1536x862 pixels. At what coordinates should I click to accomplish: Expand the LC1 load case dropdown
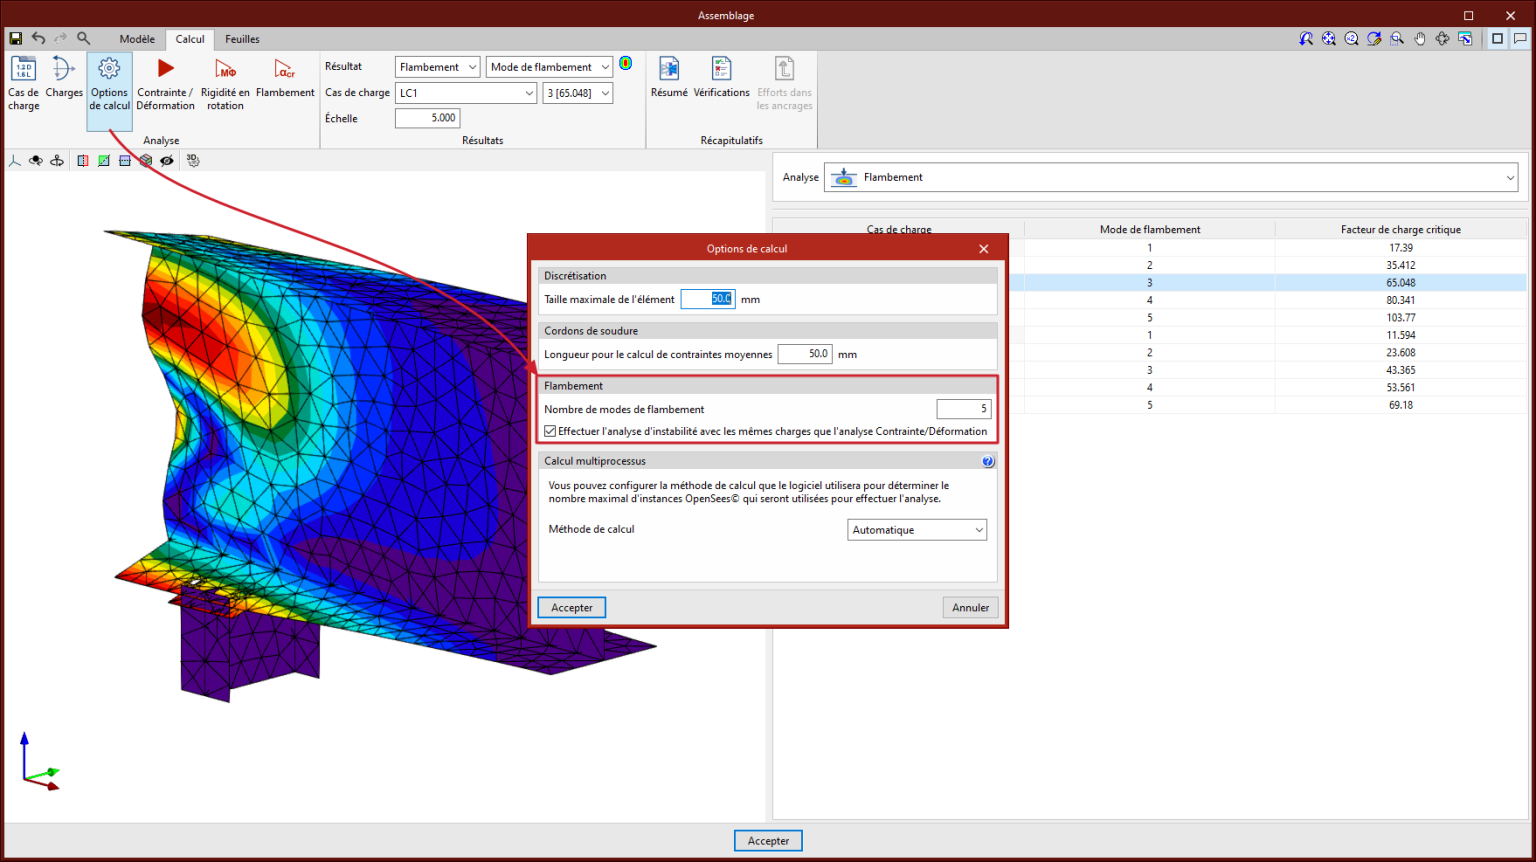(x=466, y=93)
